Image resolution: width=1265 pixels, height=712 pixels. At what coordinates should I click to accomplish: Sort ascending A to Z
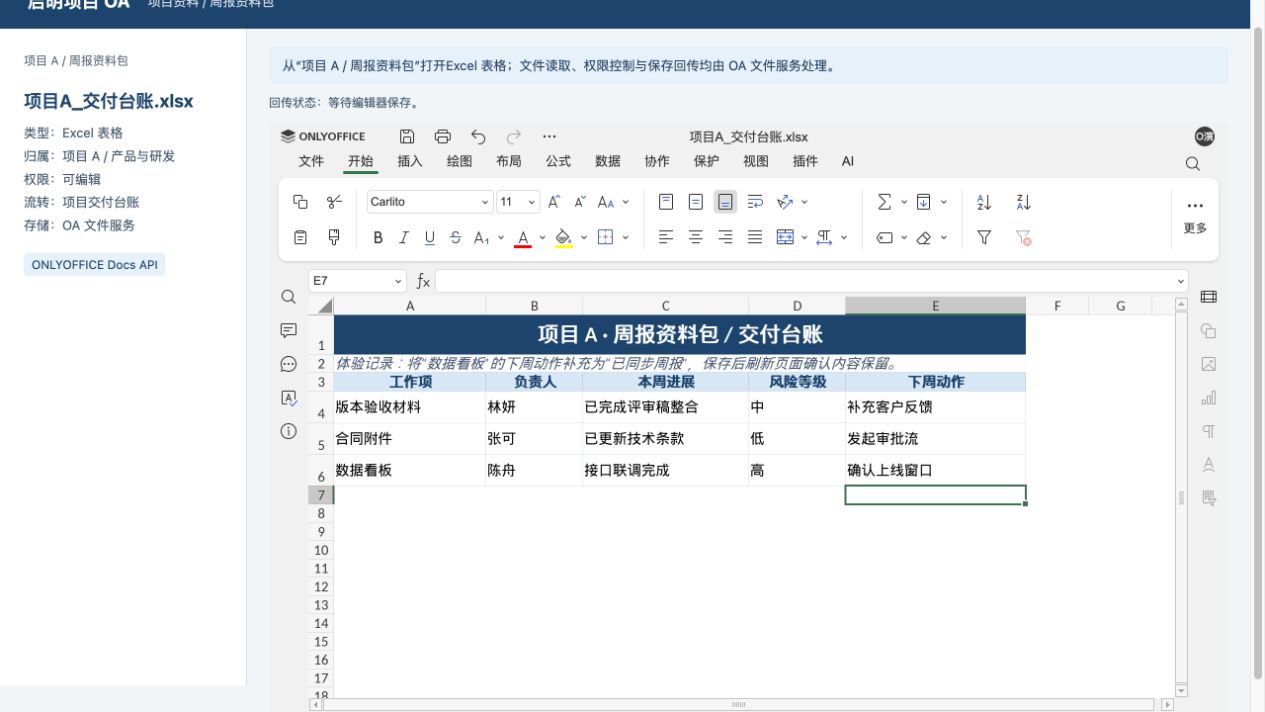pyautogui.click(x=984, y=202)
